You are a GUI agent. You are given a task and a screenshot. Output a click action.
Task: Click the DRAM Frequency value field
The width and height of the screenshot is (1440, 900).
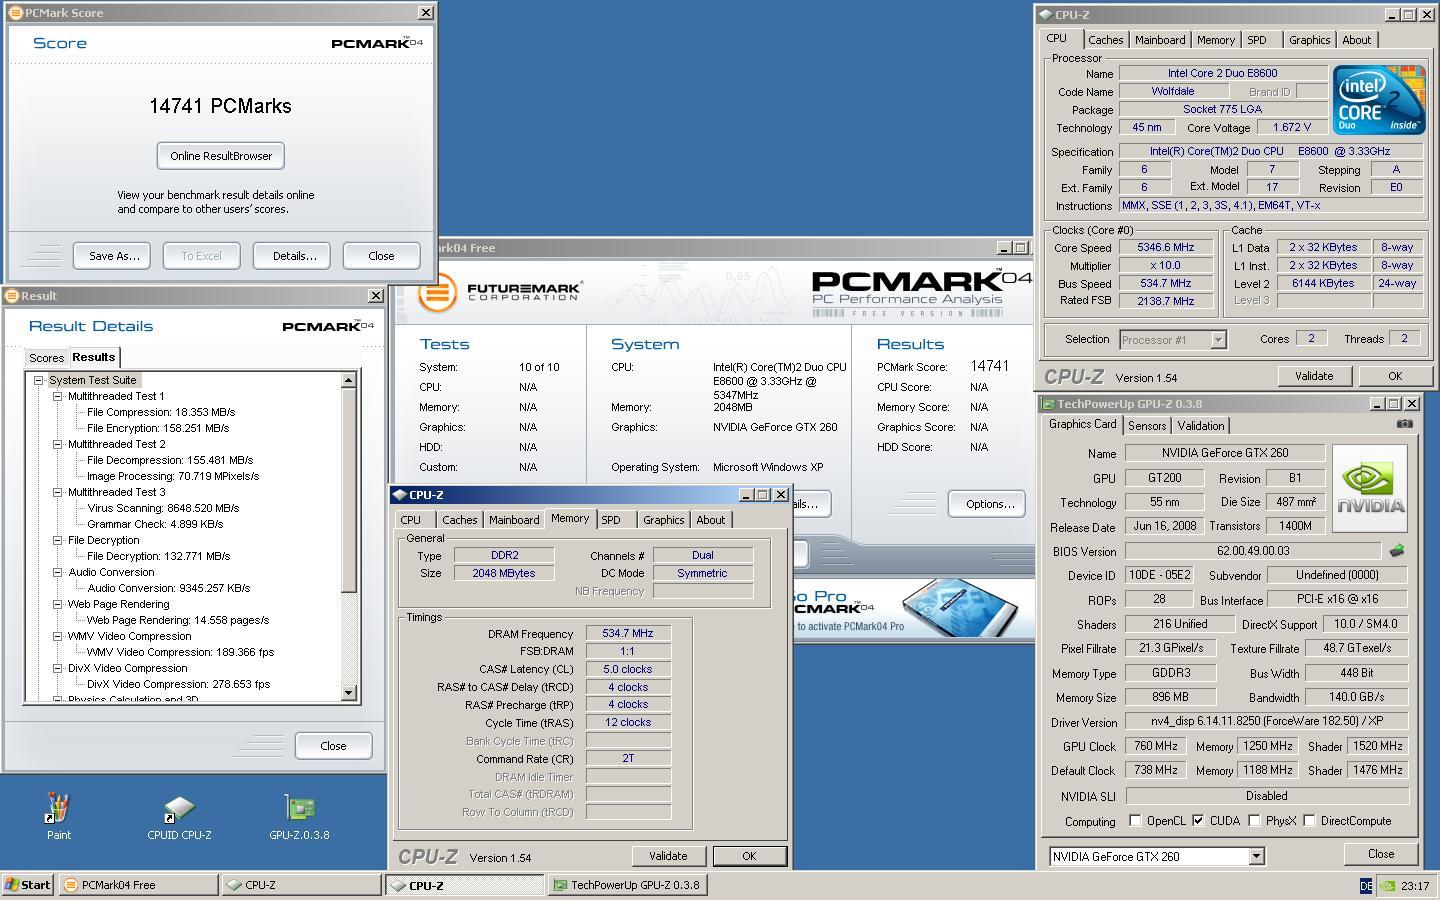point(628,633)
